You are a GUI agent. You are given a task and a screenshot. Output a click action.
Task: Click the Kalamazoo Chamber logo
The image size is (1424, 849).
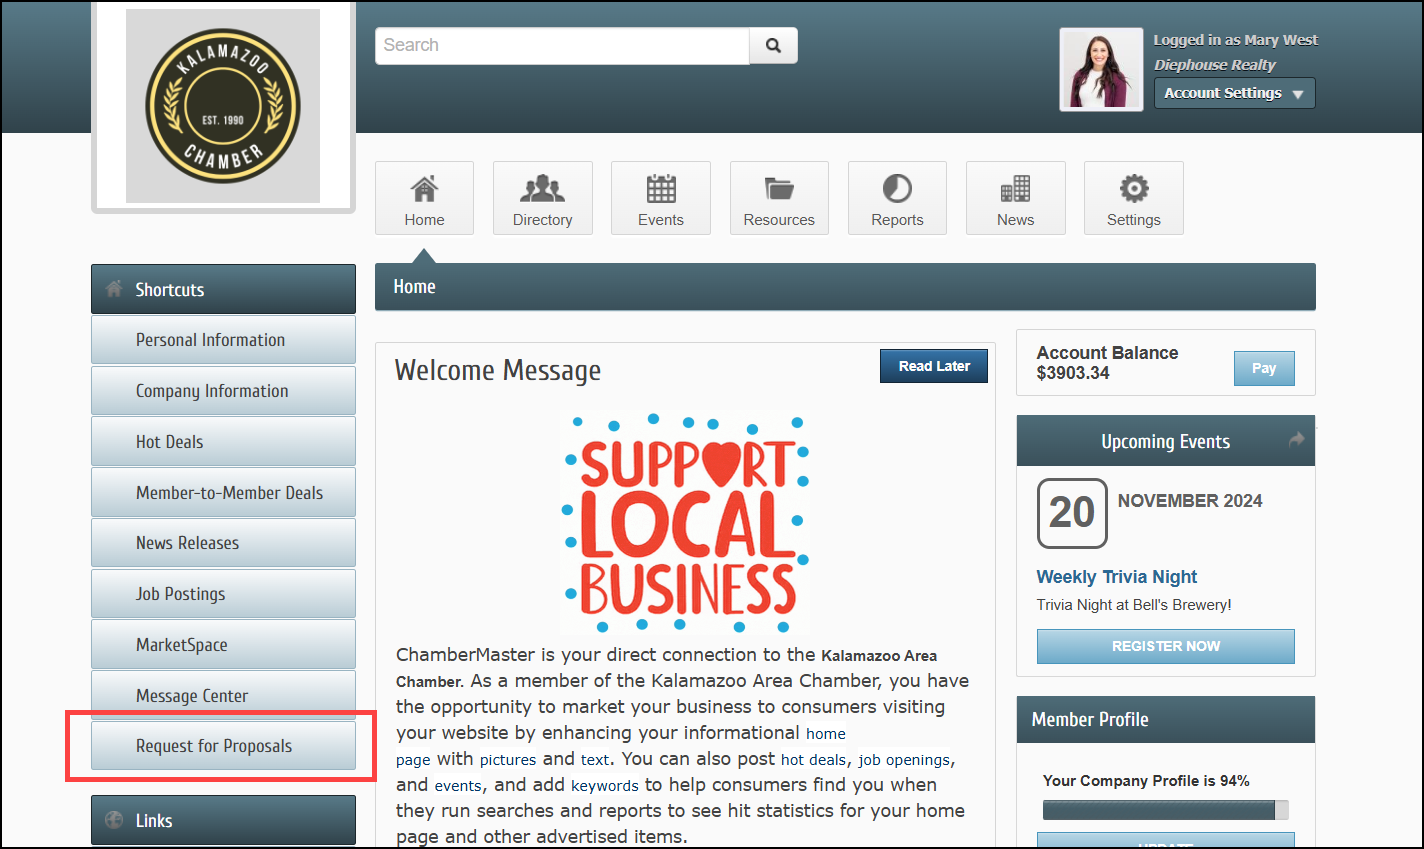click(x=223, y=106)
